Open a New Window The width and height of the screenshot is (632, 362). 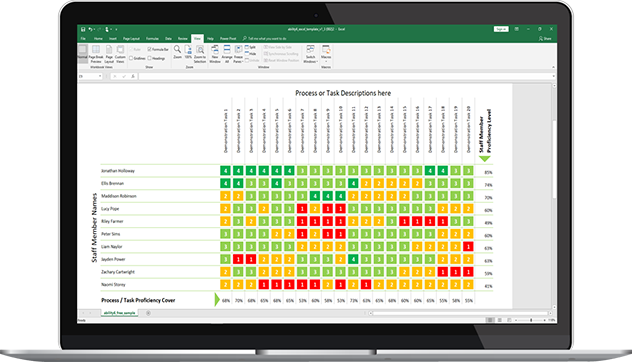coord(215,54)
